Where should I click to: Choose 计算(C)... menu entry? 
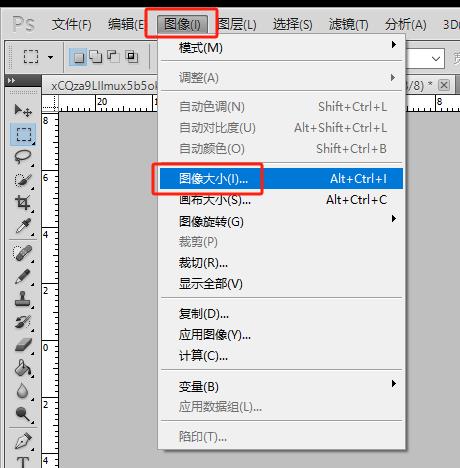click(282, 356)
